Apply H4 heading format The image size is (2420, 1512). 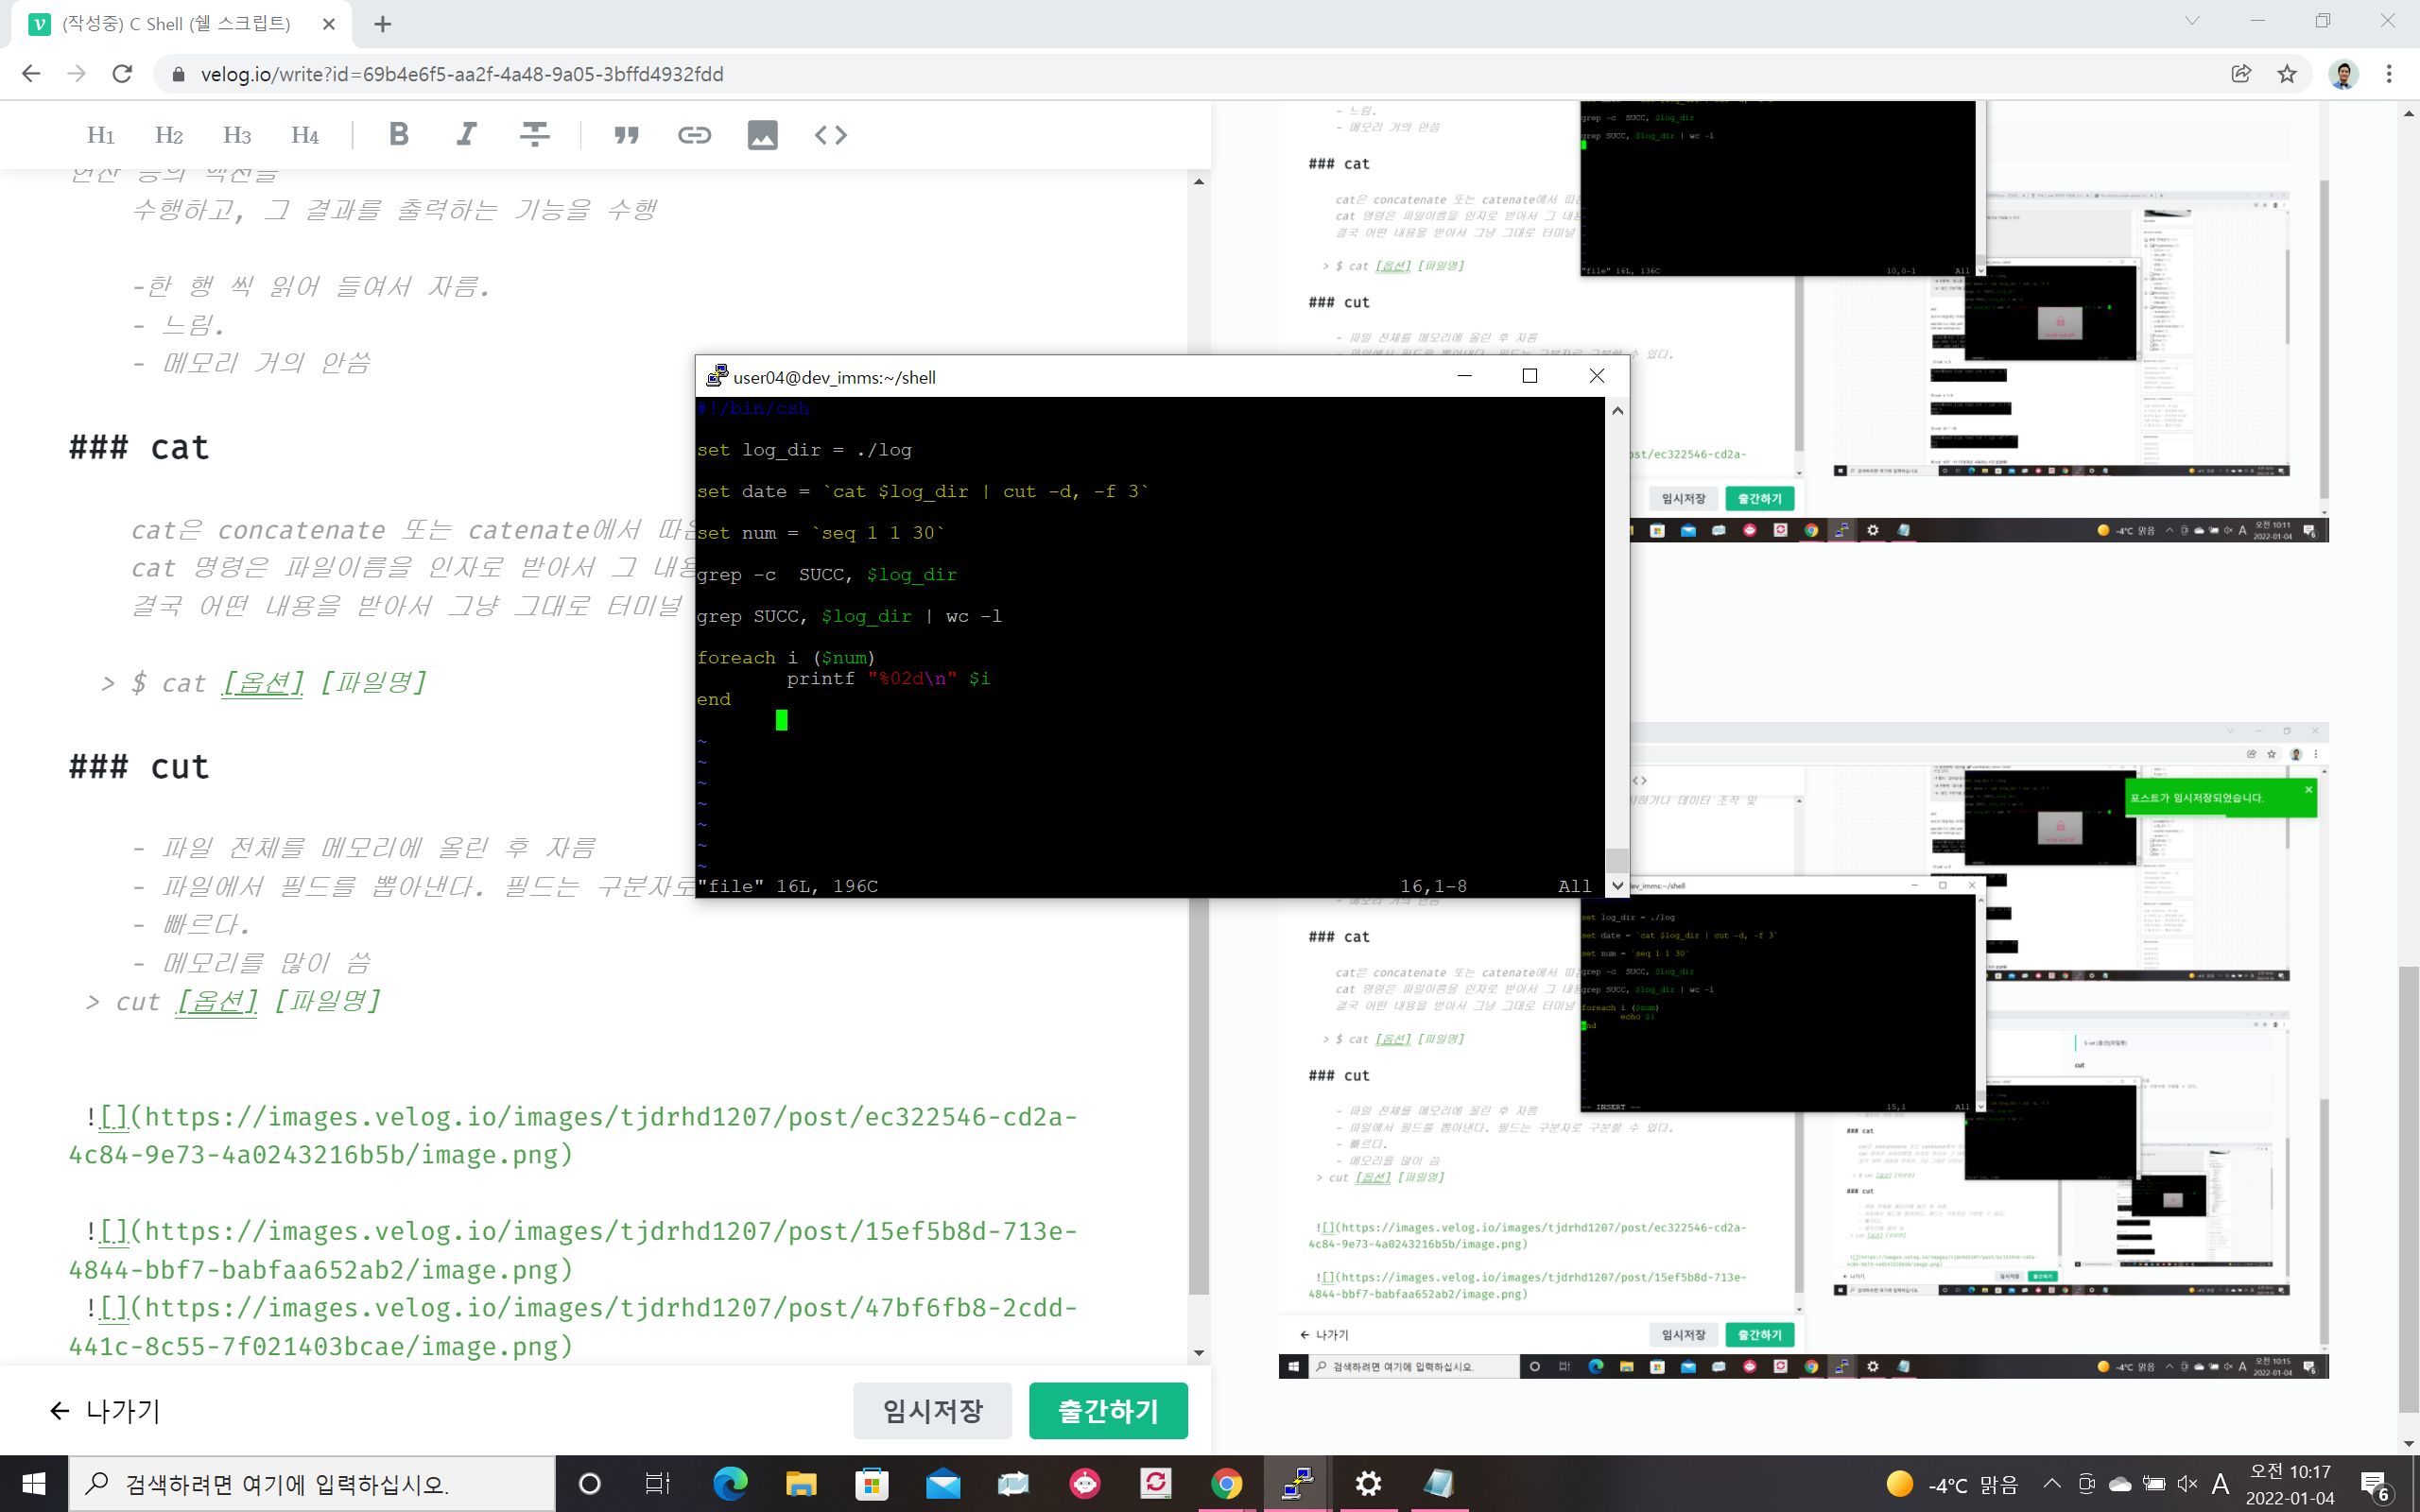tap(305, 135)
